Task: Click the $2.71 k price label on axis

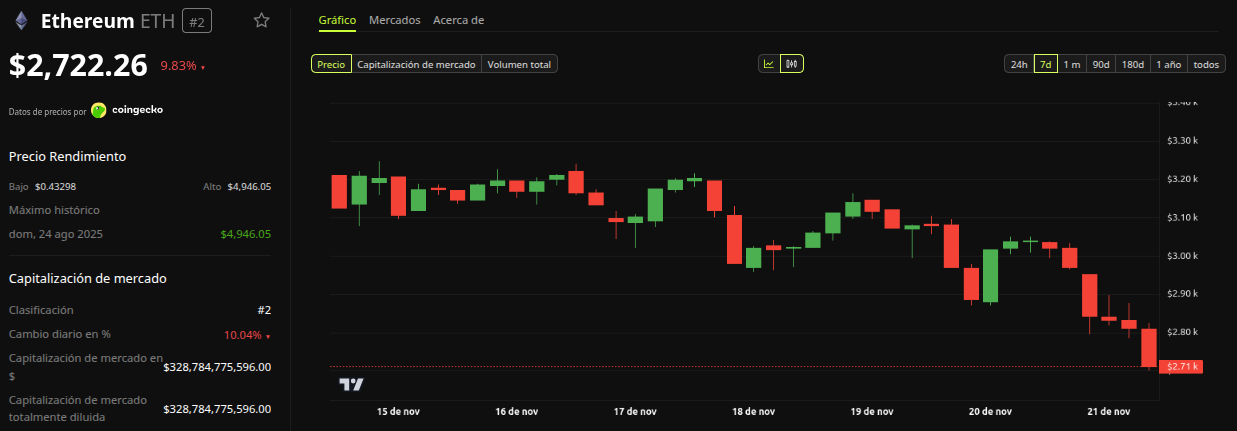Action: [x=1180, y=367]
